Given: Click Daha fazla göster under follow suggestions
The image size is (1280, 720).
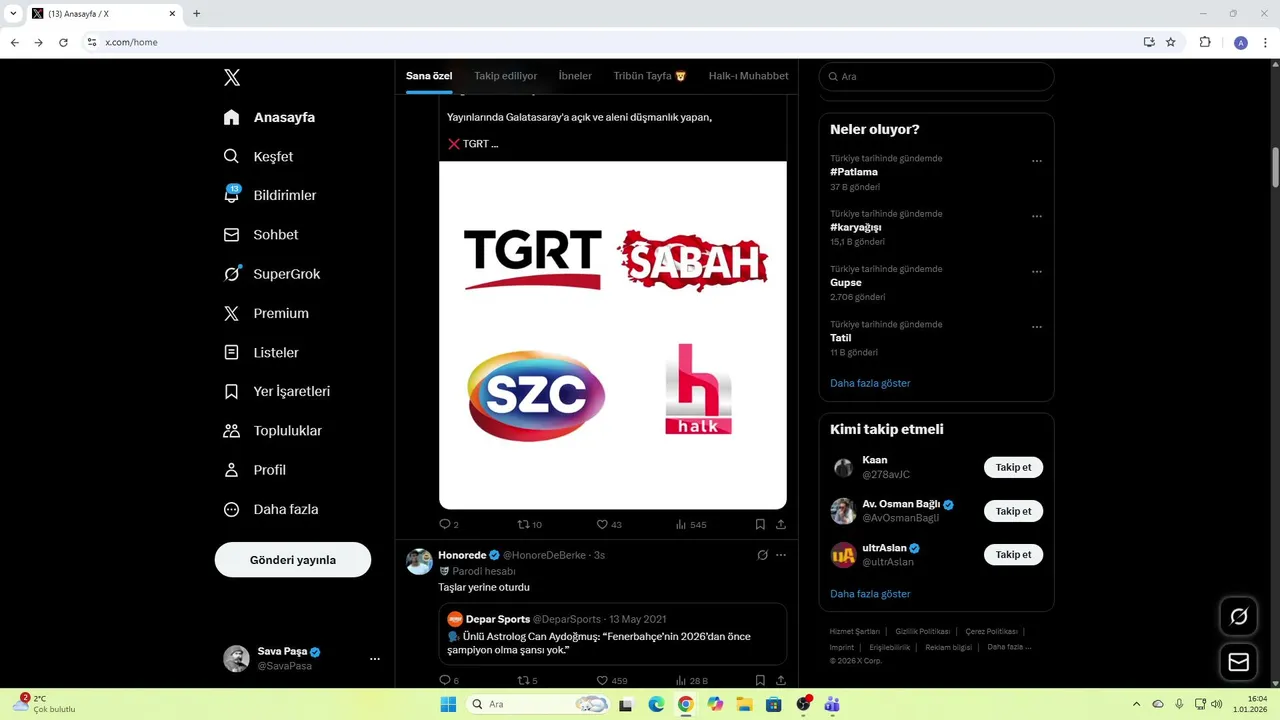Looking at the screenshot, I should tap(870, 594).
